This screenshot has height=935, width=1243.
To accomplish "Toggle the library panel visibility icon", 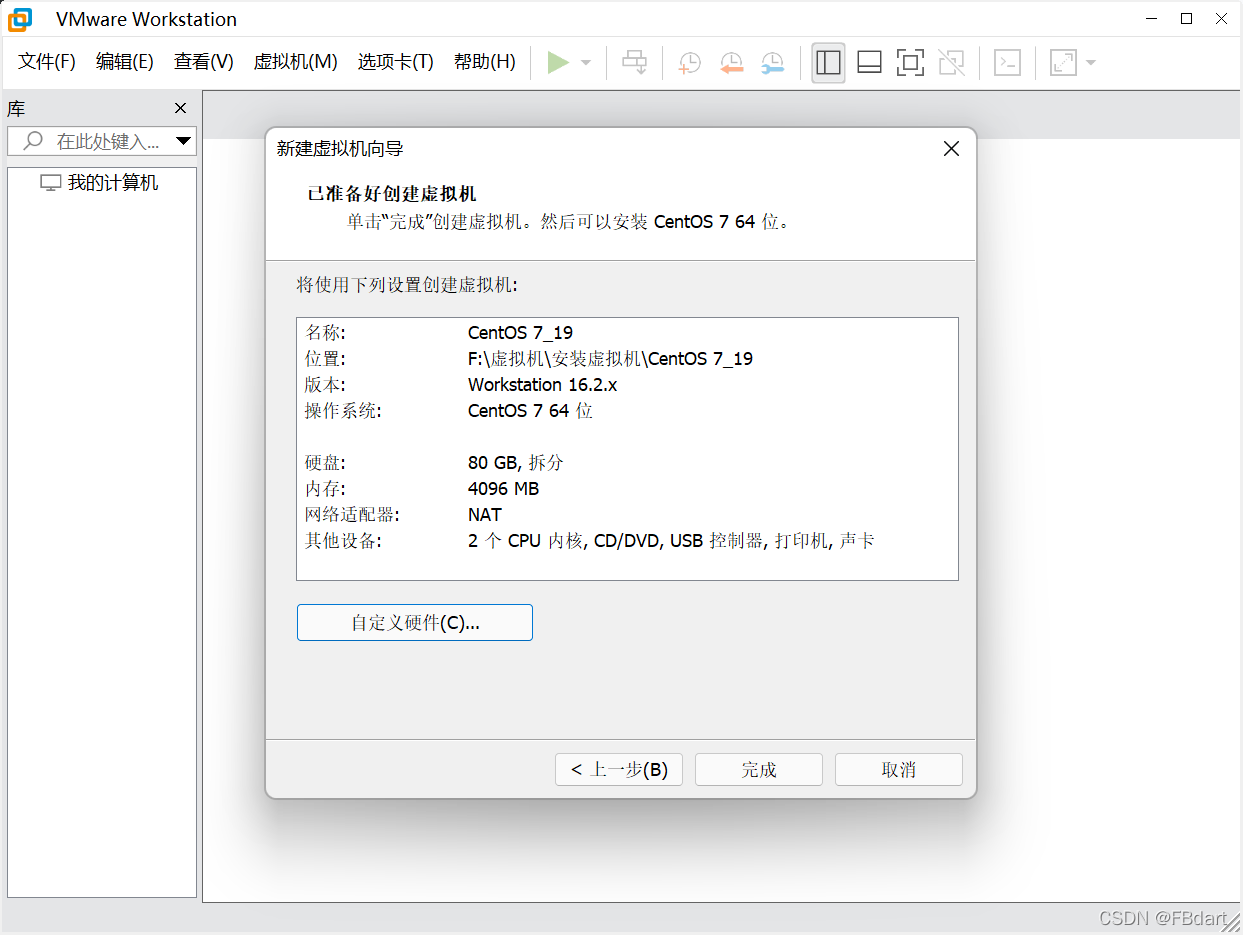I will point(828,62).
